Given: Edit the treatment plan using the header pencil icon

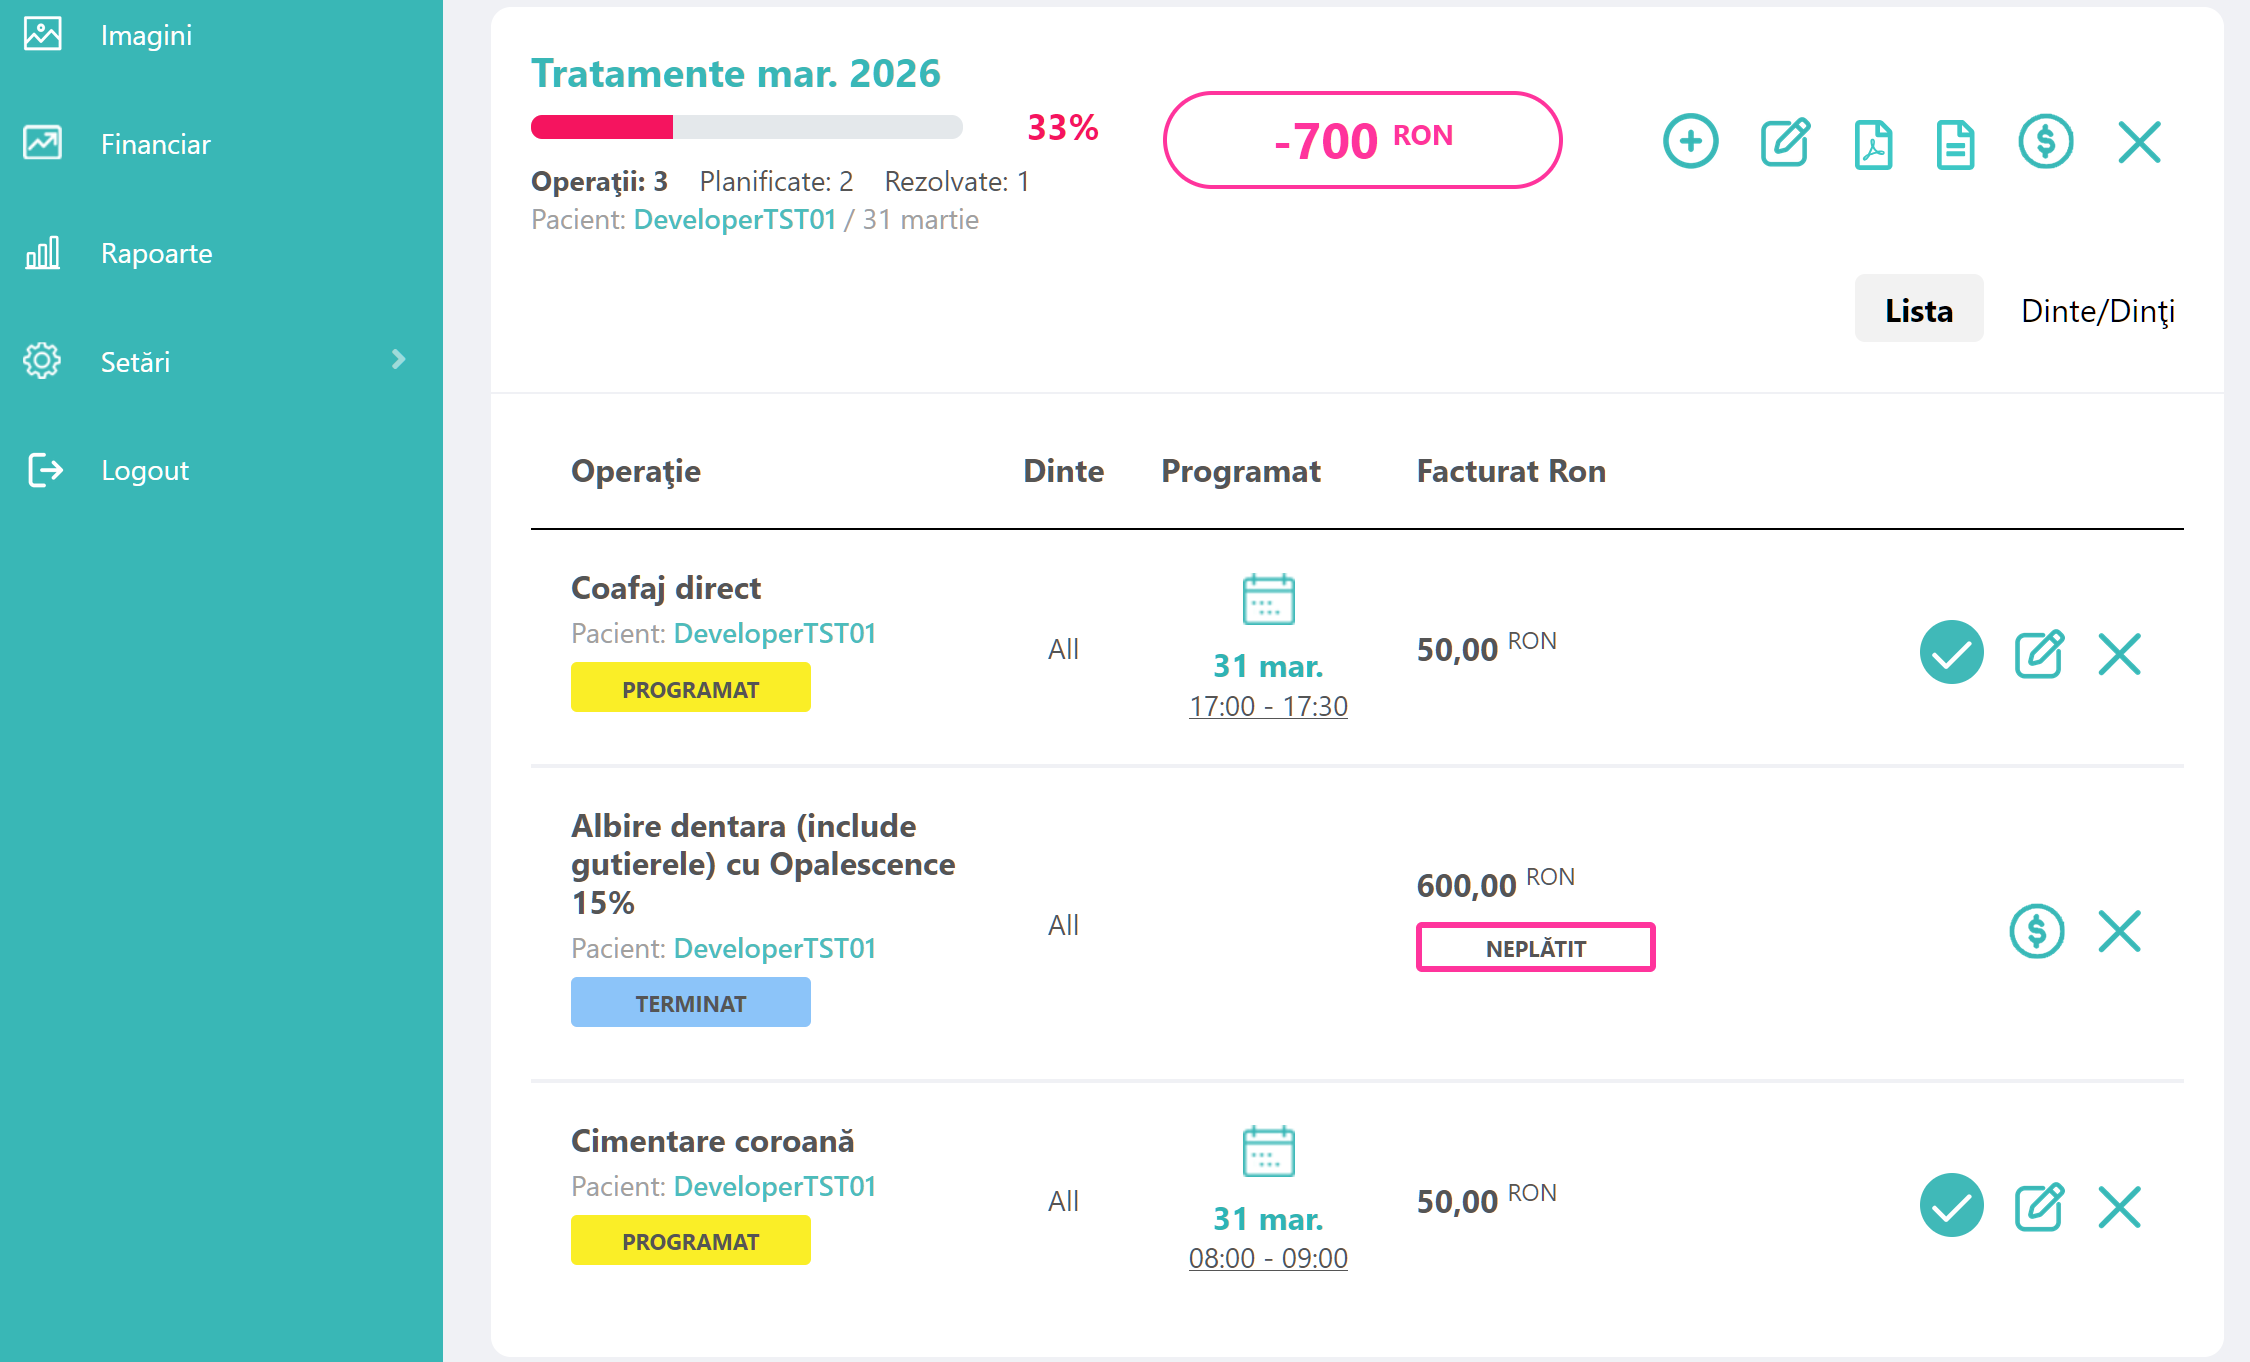Looking at the screenshot, I should coord(1785,142).
